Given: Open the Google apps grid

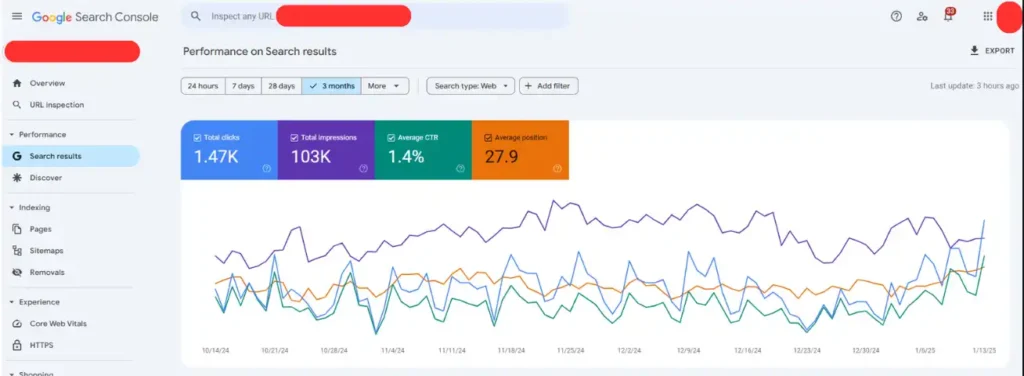Looking at the screenshot, I should (987, 16).
